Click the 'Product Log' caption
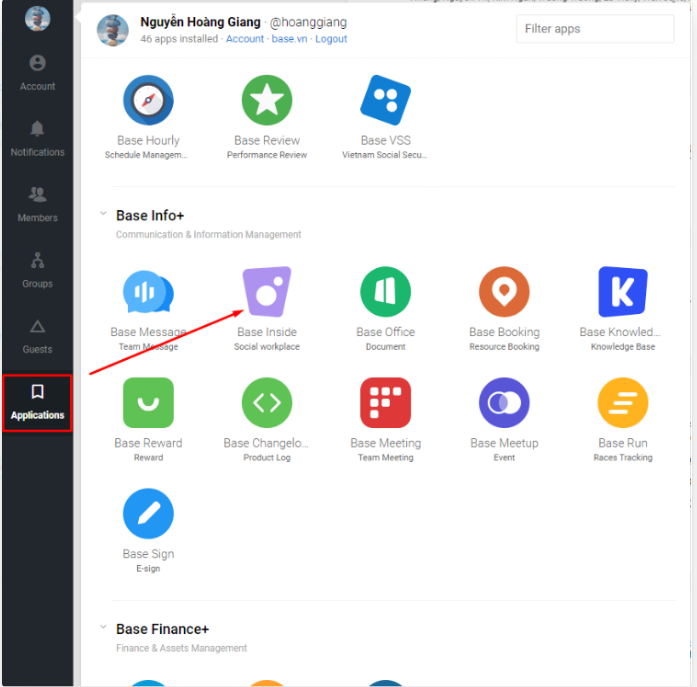This screenshot has width=697, height=687. [267, 458]
